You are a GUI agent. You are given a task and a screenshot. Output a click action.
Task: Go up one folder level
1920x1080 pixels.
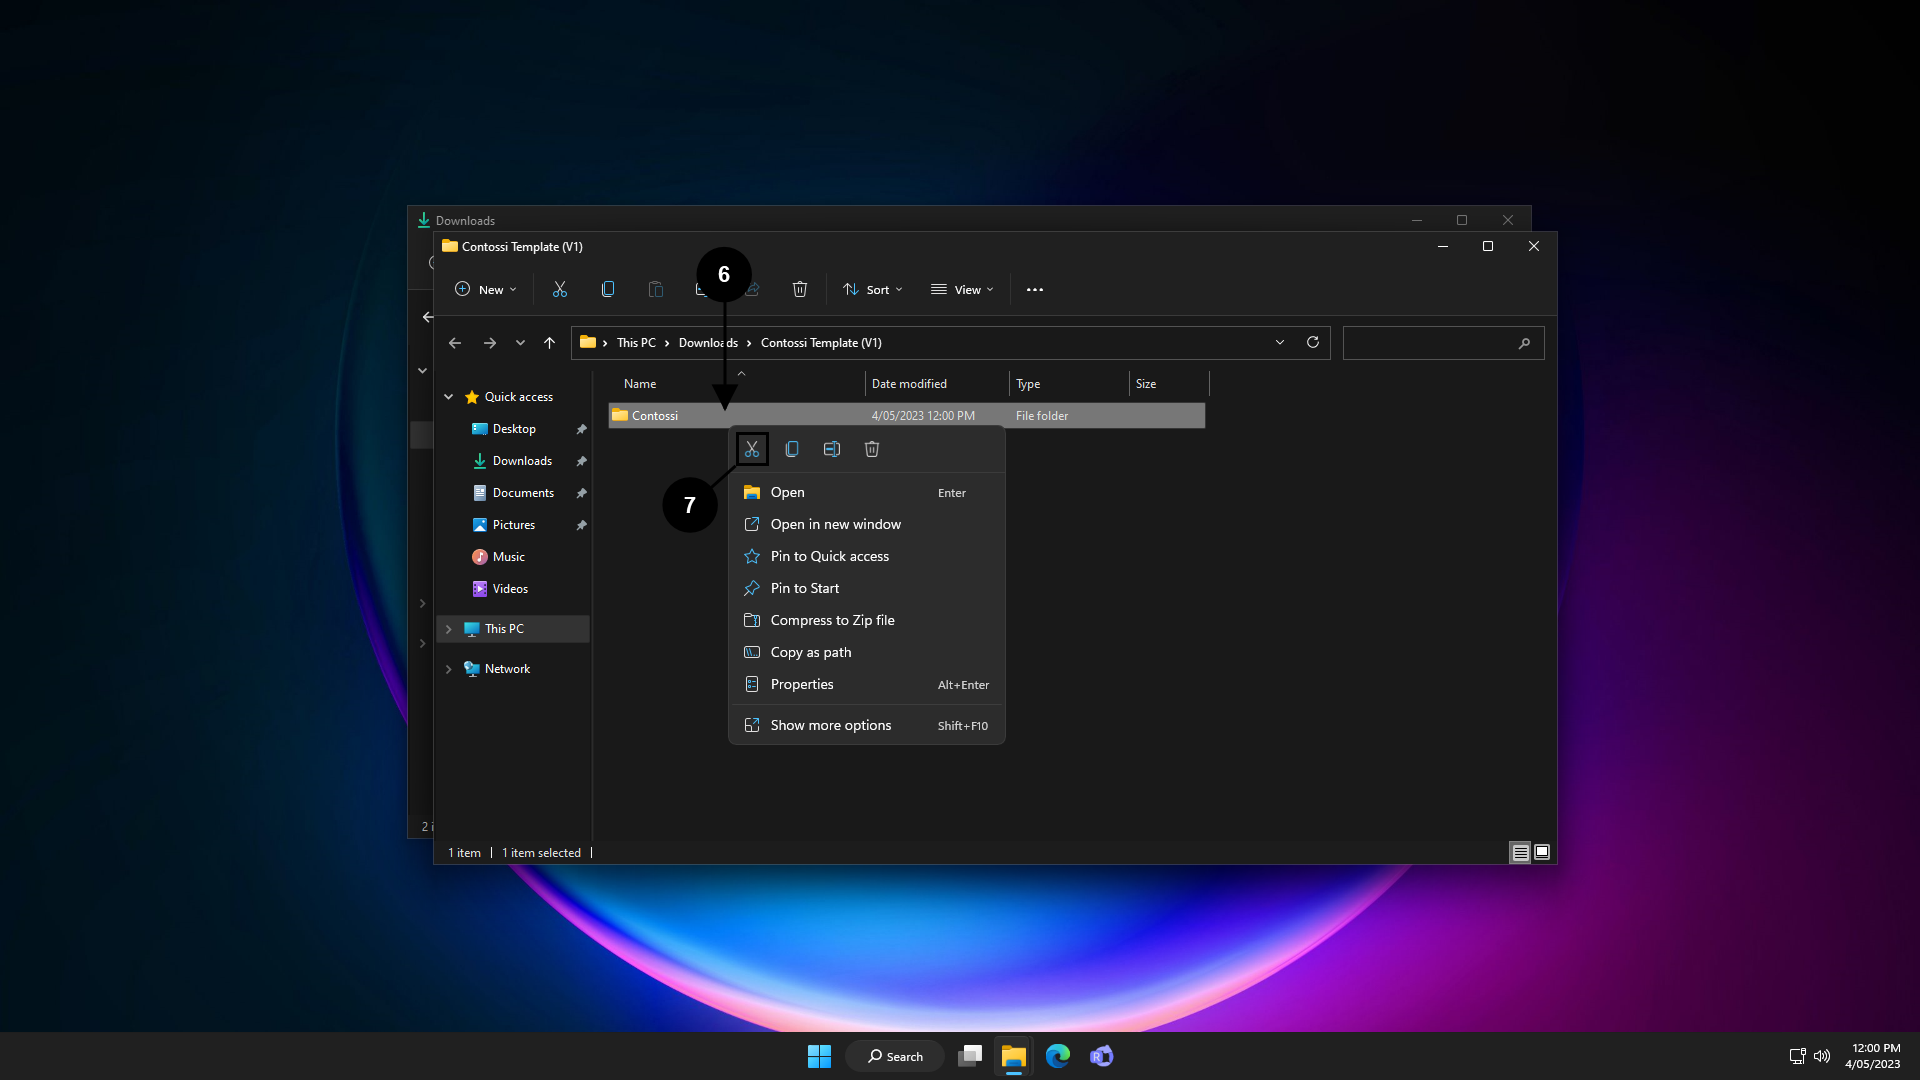[549, 342]
